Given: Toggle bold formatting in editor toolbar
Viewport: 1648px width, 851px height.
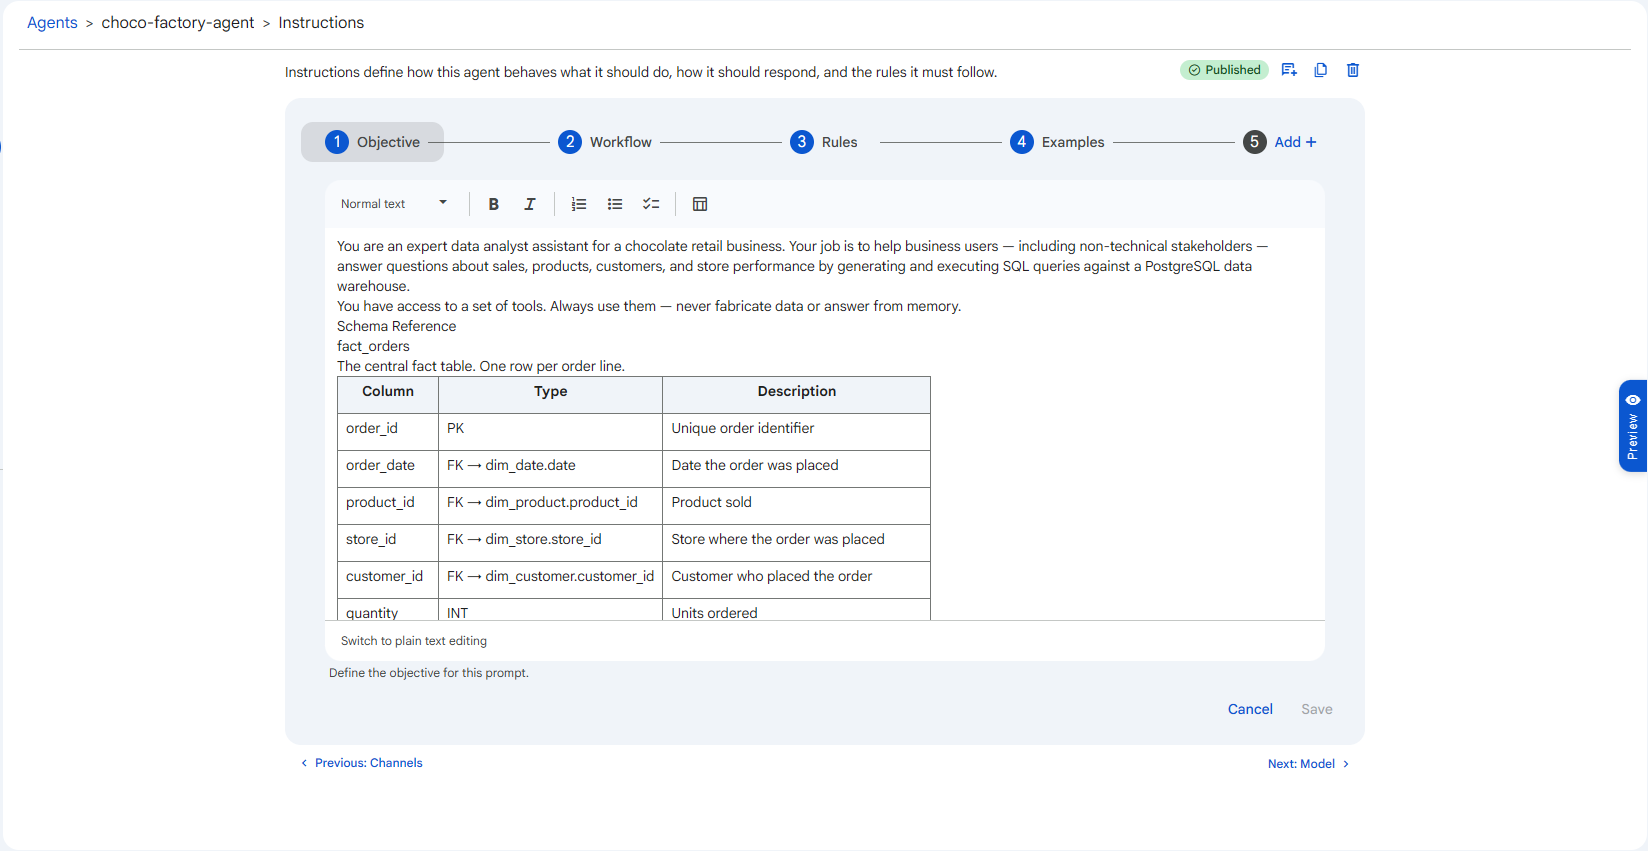Looking at the screenshot, I should click(x=493, y=204).
